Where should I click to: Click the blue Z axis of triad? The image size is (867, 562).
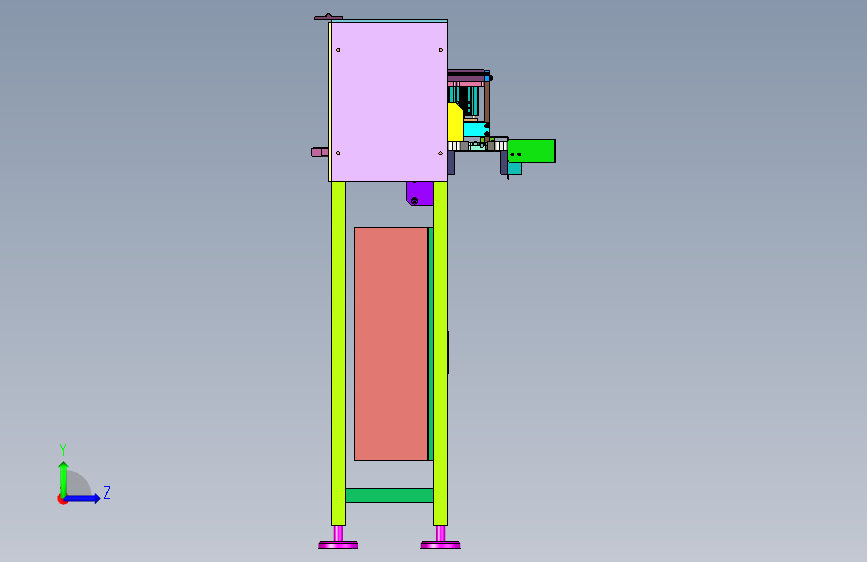[83, 498]
